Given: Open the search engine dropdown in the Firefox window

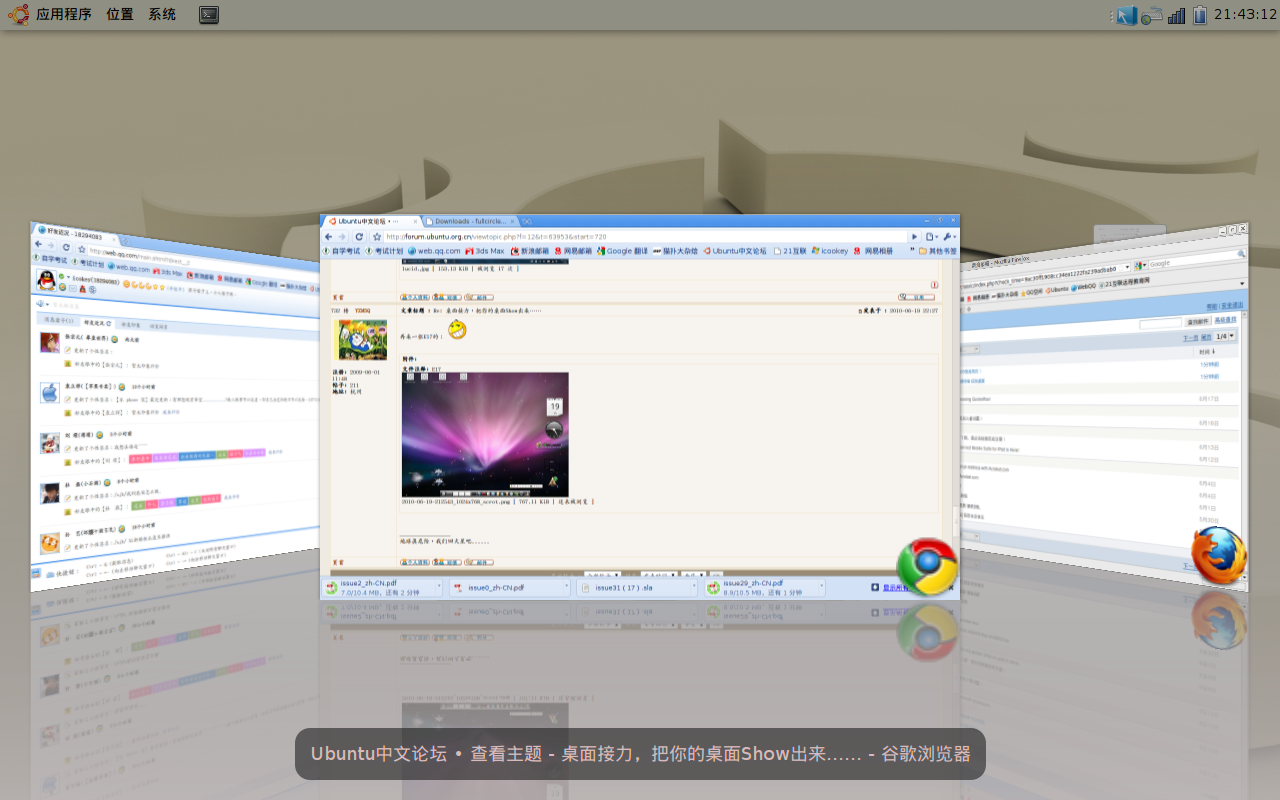Looking at the screenshot, I should 1140,265.
